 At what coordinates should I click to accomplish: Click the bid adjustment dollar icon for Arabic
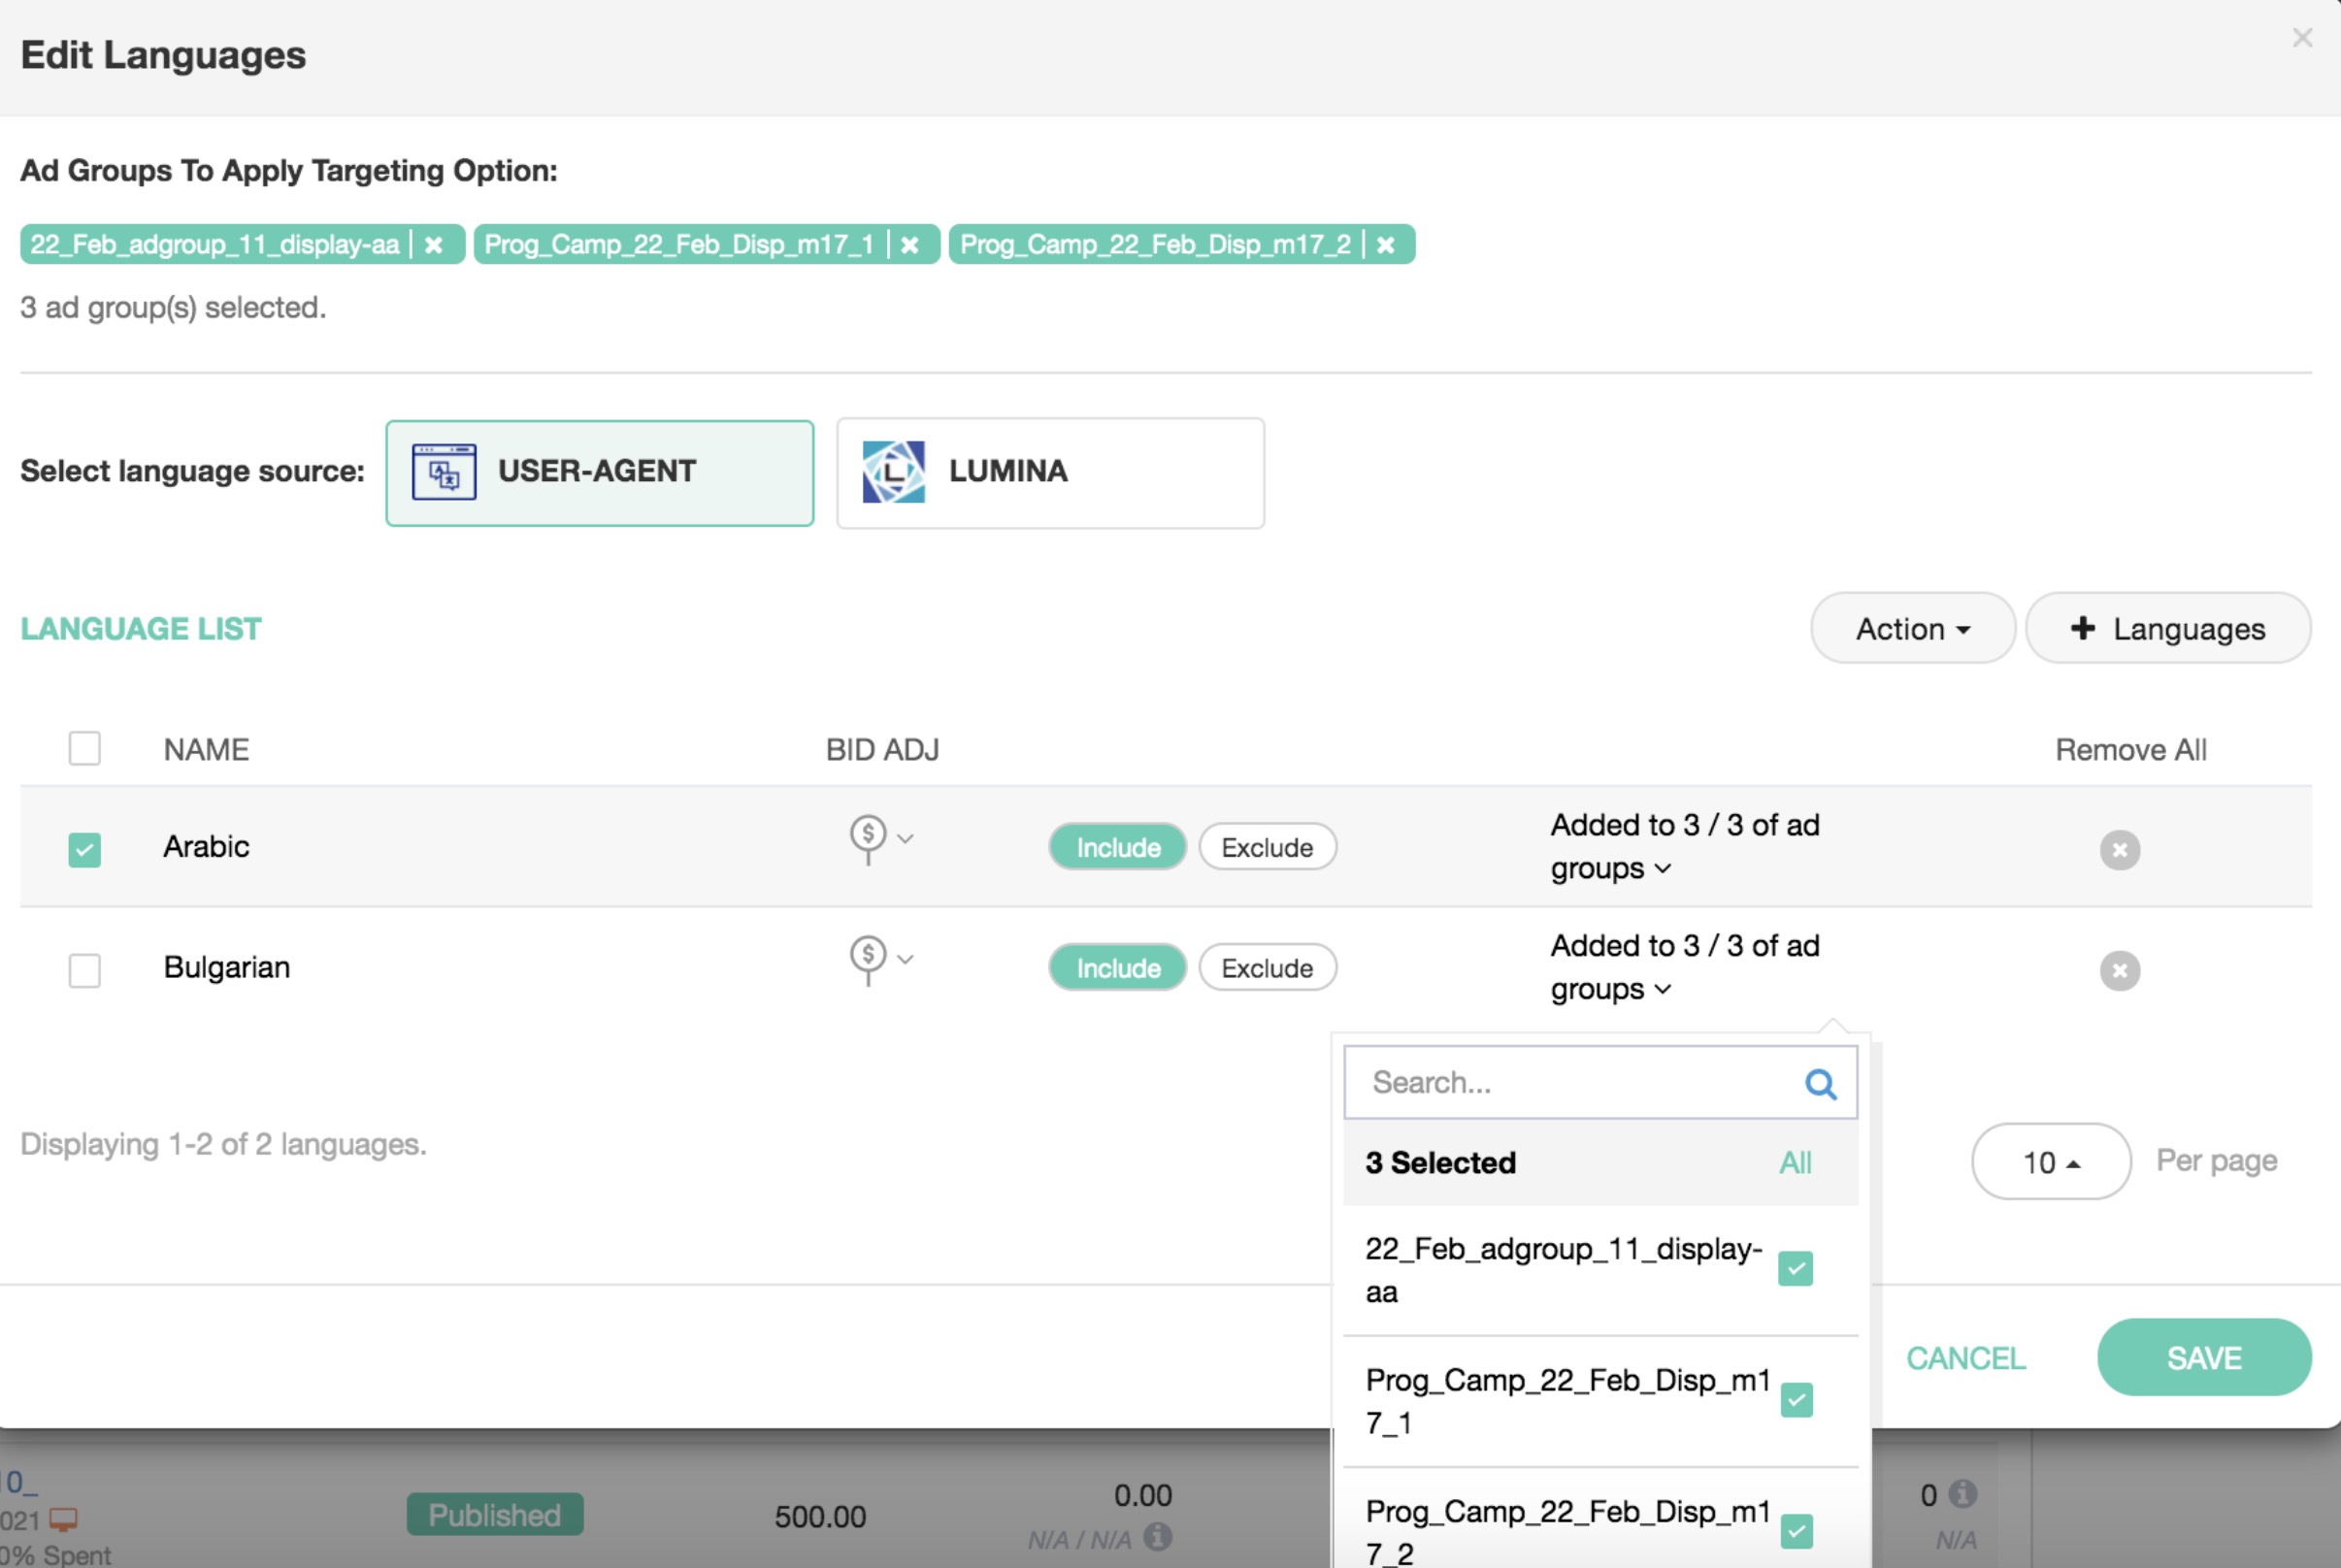pyautogui.click(x=868, y=836)
